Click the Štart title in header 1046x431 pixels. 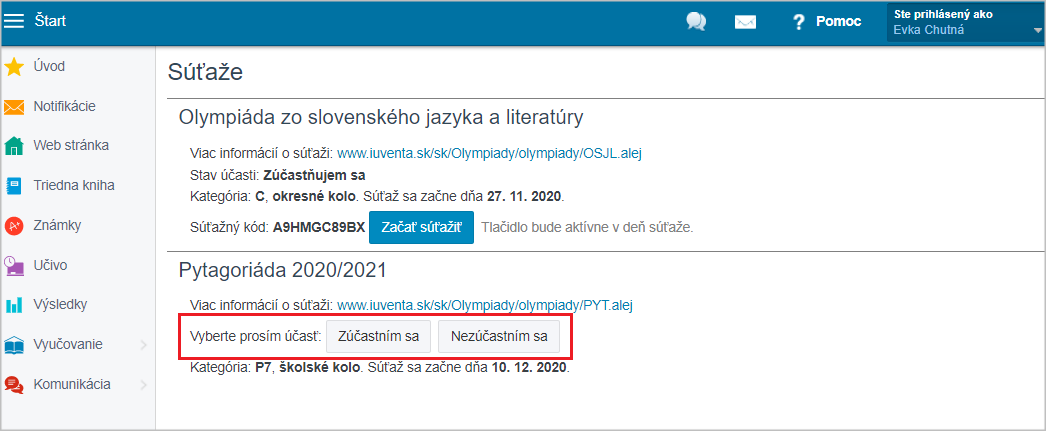coord(50,21)
